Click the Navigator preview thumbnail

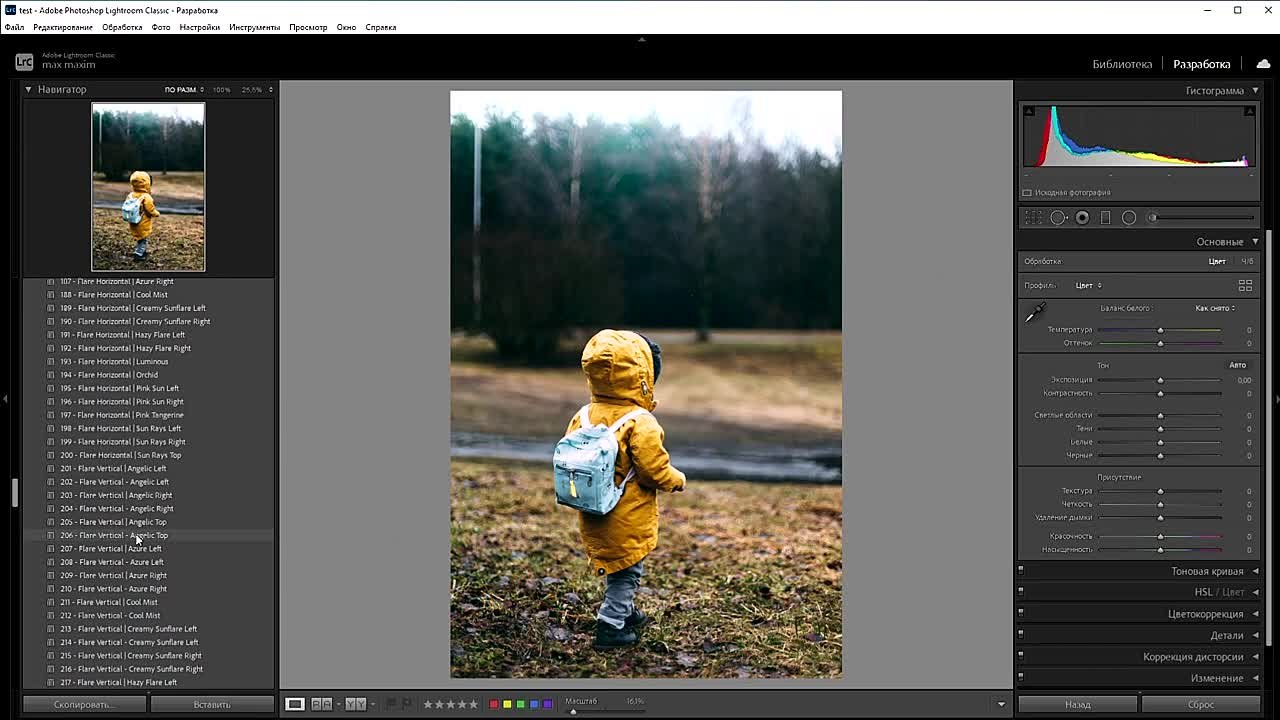tap(148, 187)
